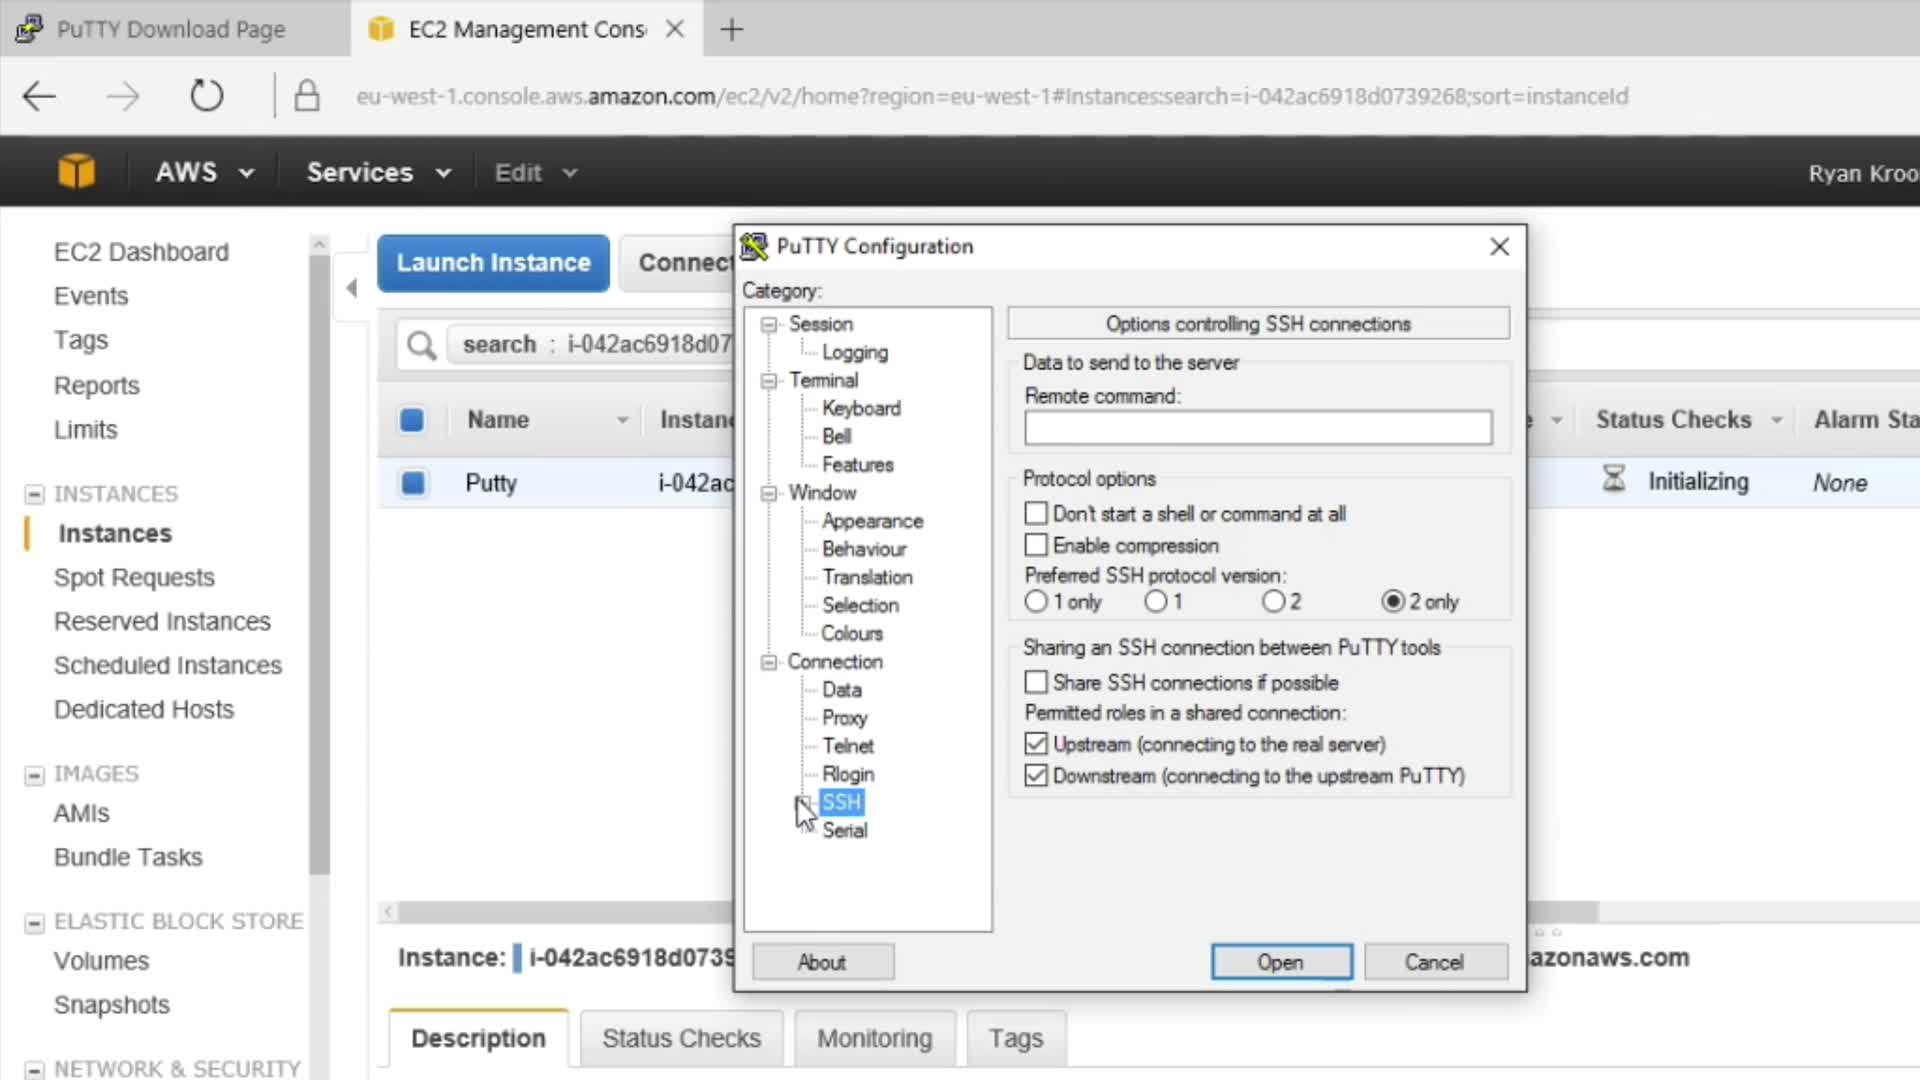Screen dimensions: 1920x1080
Task: Collapse the INSTANCES sidebar section
Action: 34,494
